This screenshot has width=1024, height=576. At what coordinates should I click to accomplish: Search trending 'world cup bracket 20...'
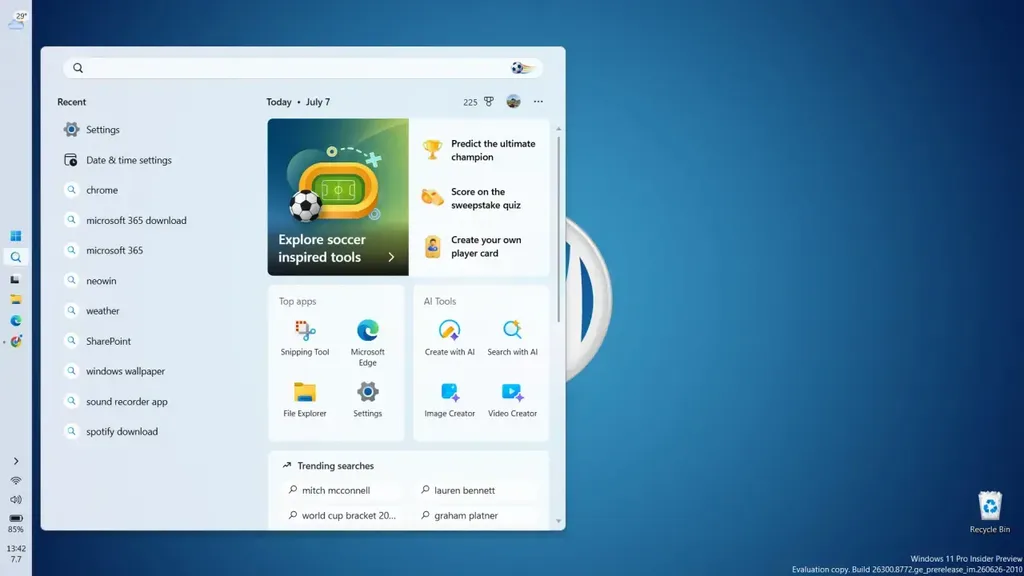pyautogui.click(x=342, y=515)
